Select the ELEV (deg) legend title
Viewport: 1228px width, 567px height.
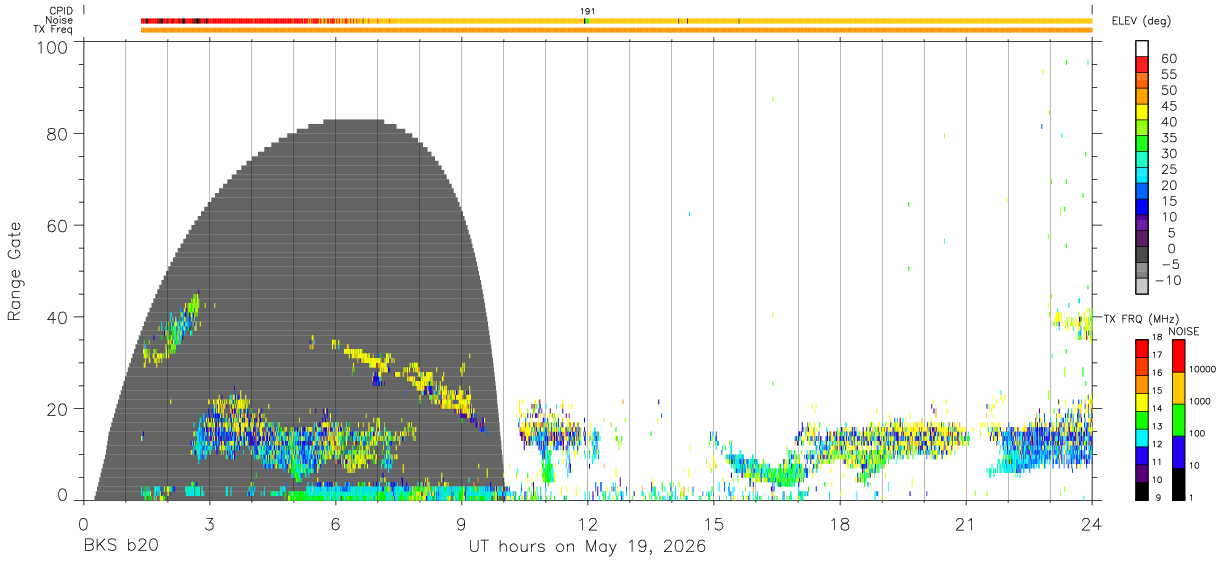click(1141, 21)
